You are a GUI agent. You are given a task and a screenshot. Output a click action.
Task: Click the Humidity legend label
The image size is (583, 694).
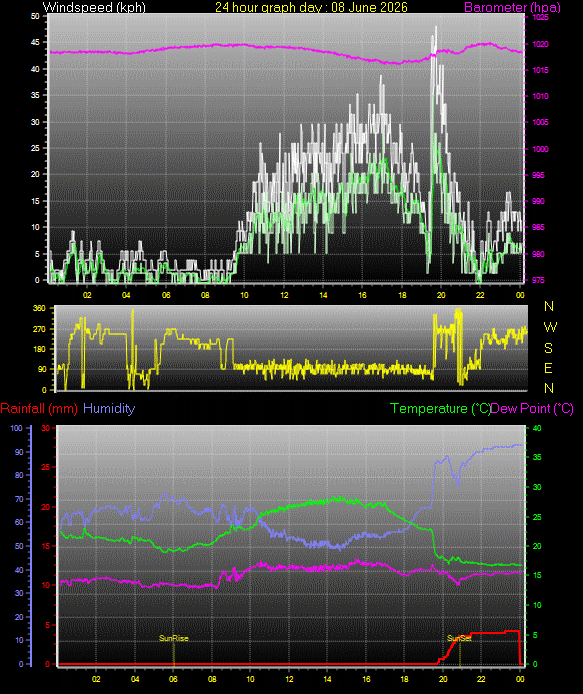[109, 408]
